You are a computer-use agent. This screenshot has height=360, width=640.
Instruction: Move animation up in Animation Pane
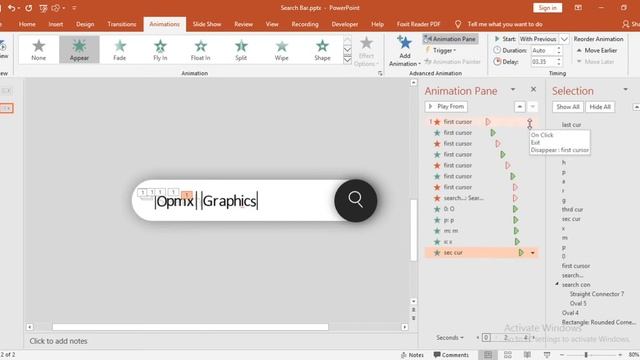(520, 107)
